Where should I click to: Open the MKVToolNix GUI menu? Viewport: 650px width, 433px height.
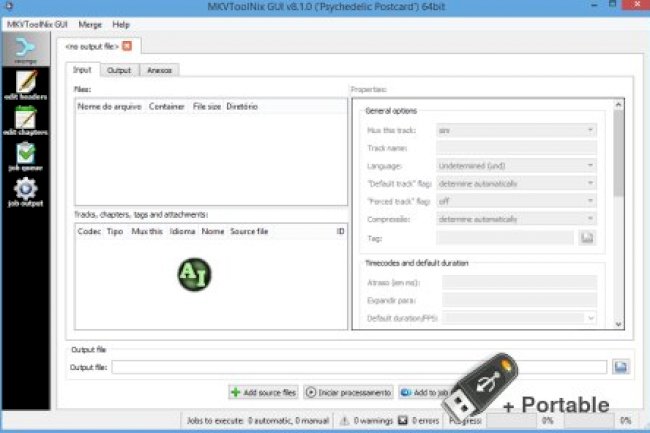tap(37, 24)
